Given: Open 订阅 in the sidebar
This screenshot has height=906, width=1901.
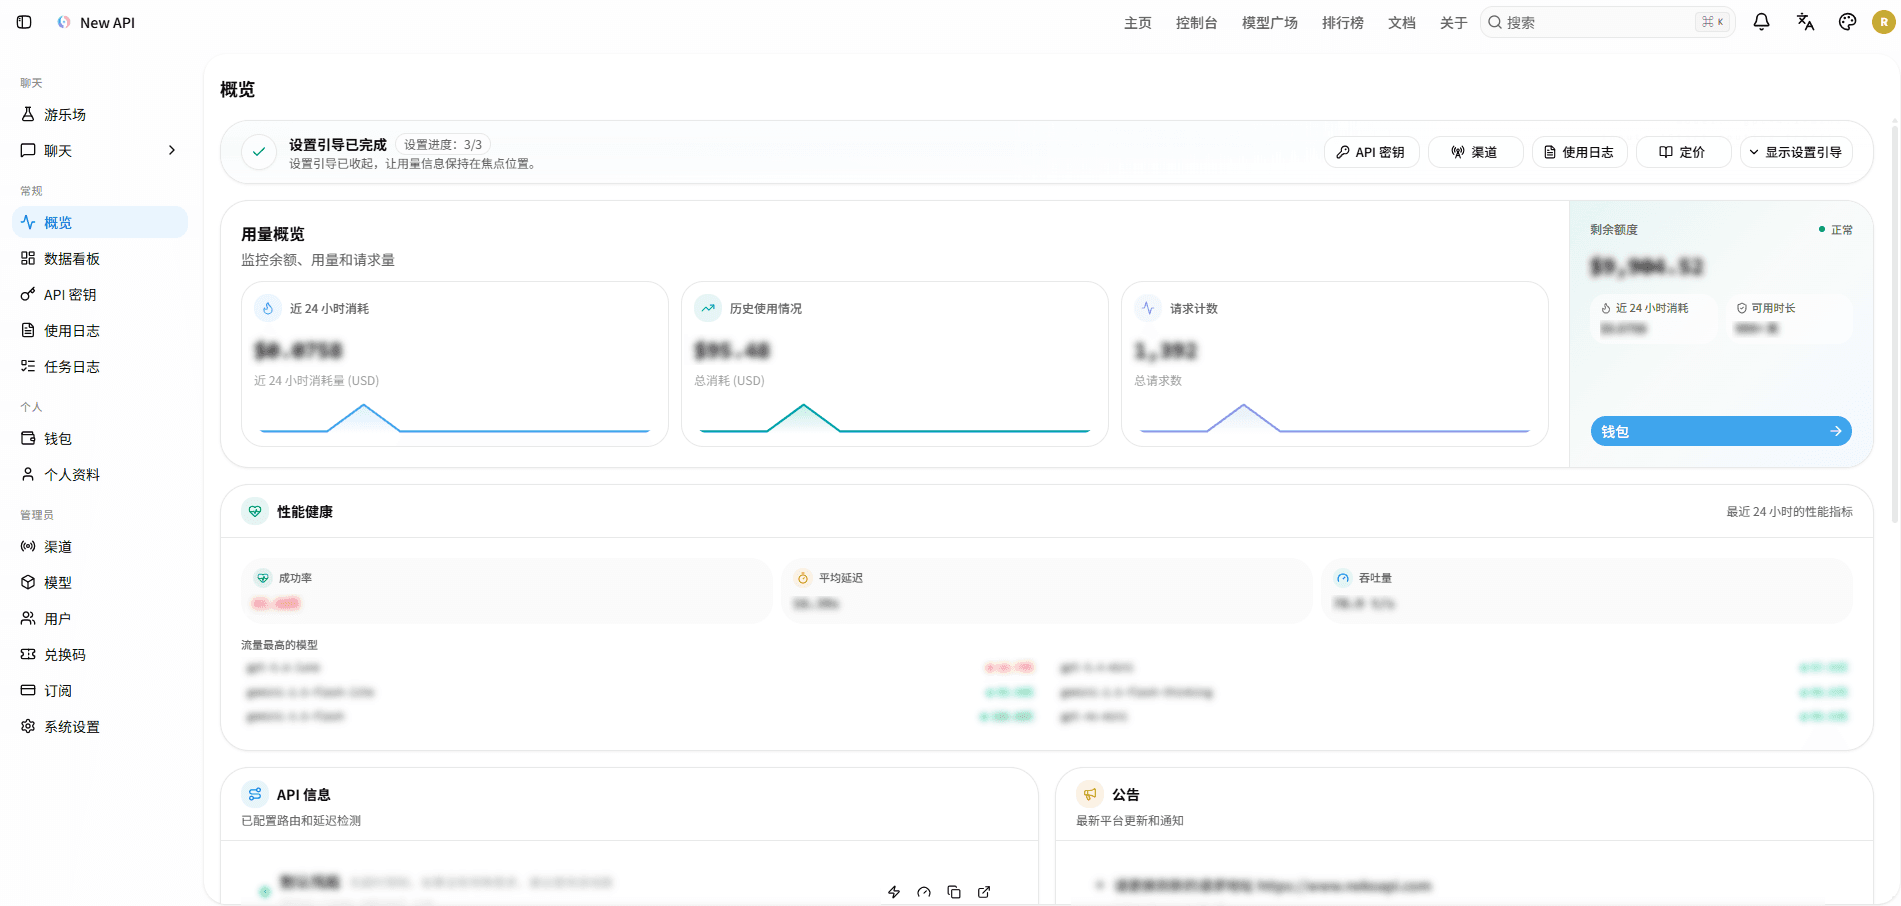Looking at the screenshot, I should point(100,690).
